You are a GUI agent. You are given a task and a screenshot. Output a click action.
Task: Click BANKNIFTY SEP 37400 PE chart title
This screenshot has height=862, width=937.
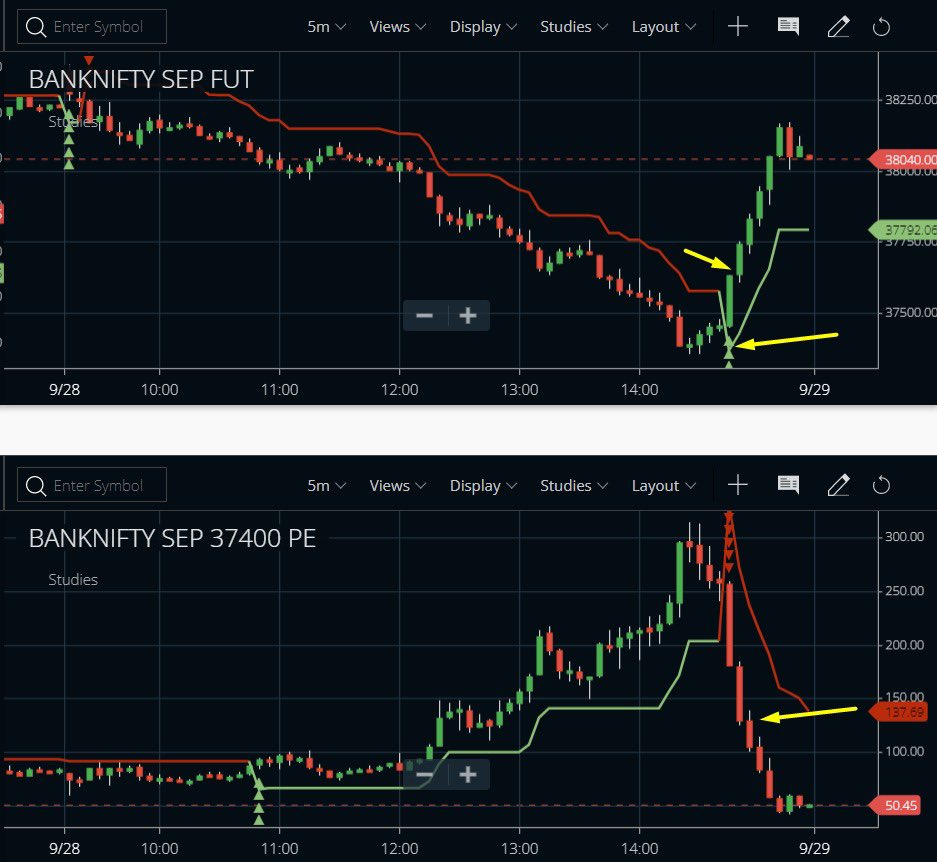pos(172,539)
